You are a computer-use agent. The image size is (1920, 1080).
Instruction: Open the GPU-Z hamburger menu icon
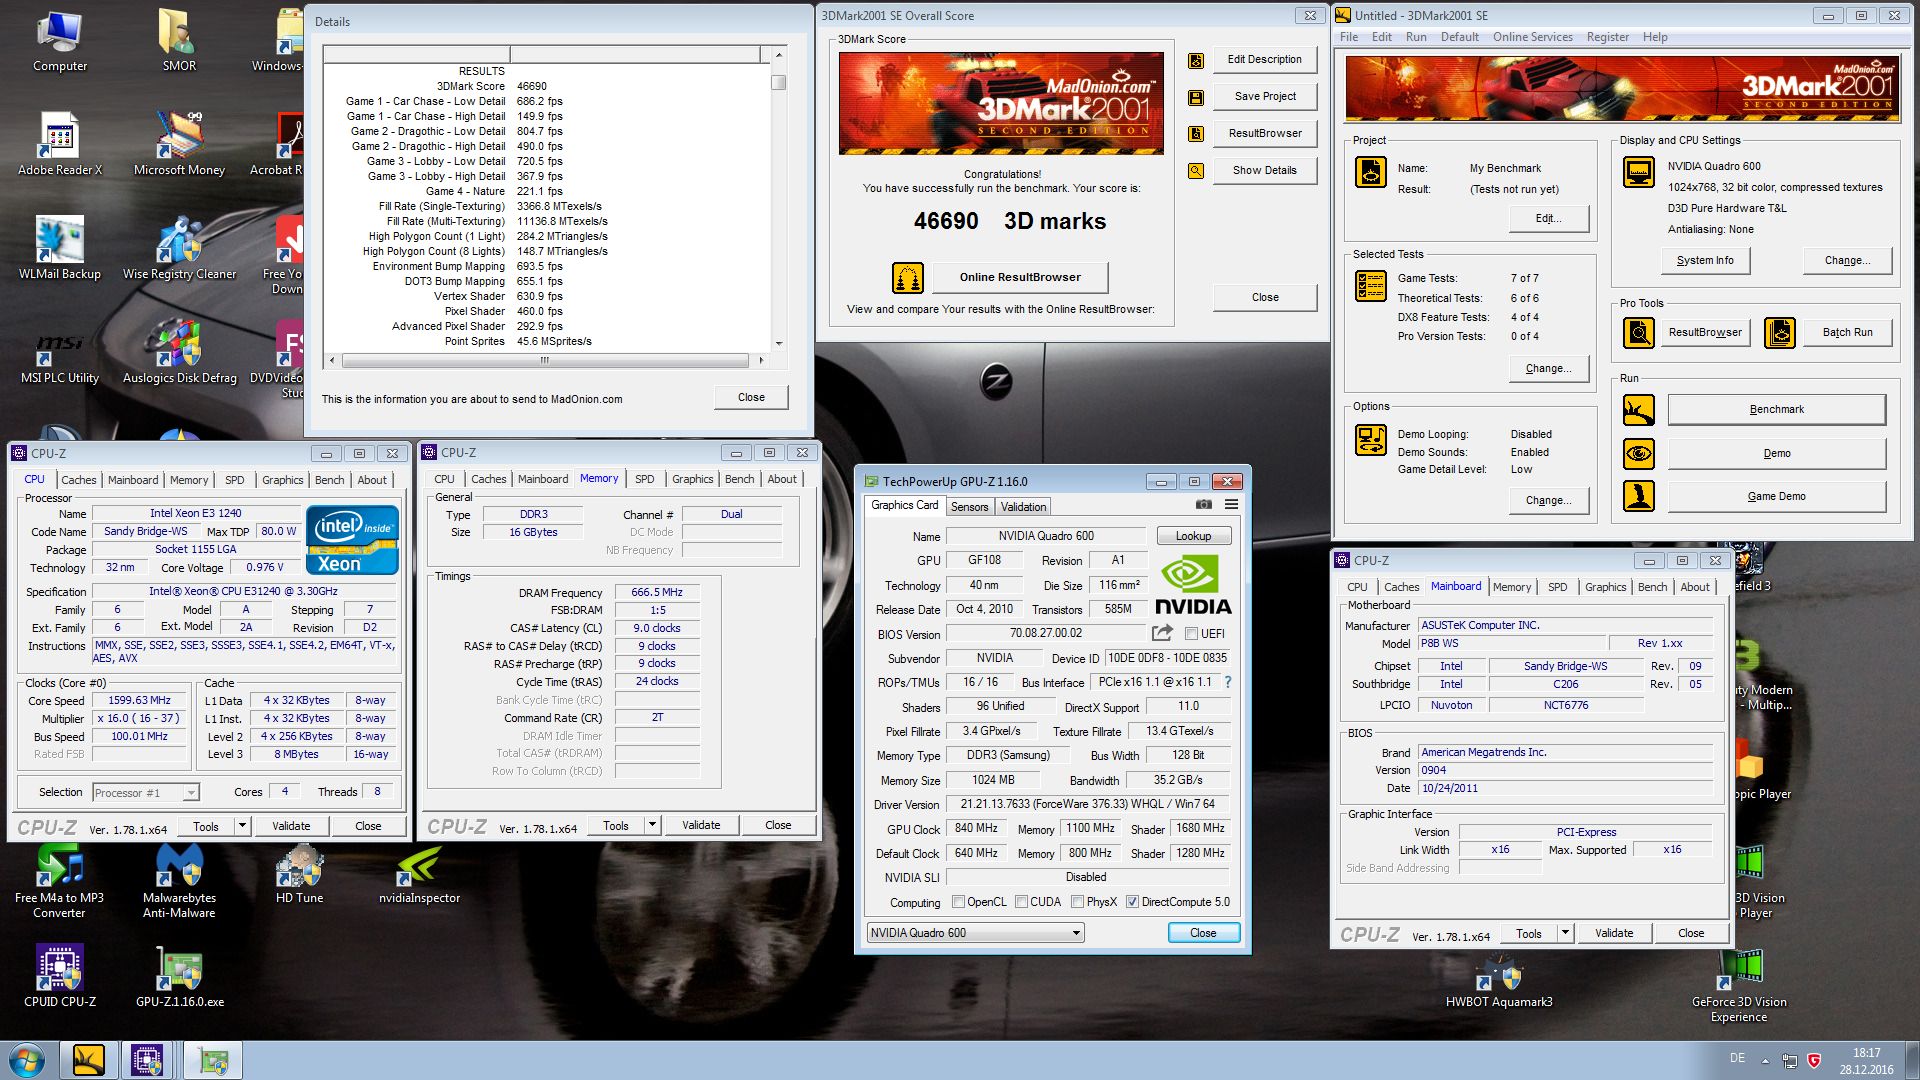1231,505
